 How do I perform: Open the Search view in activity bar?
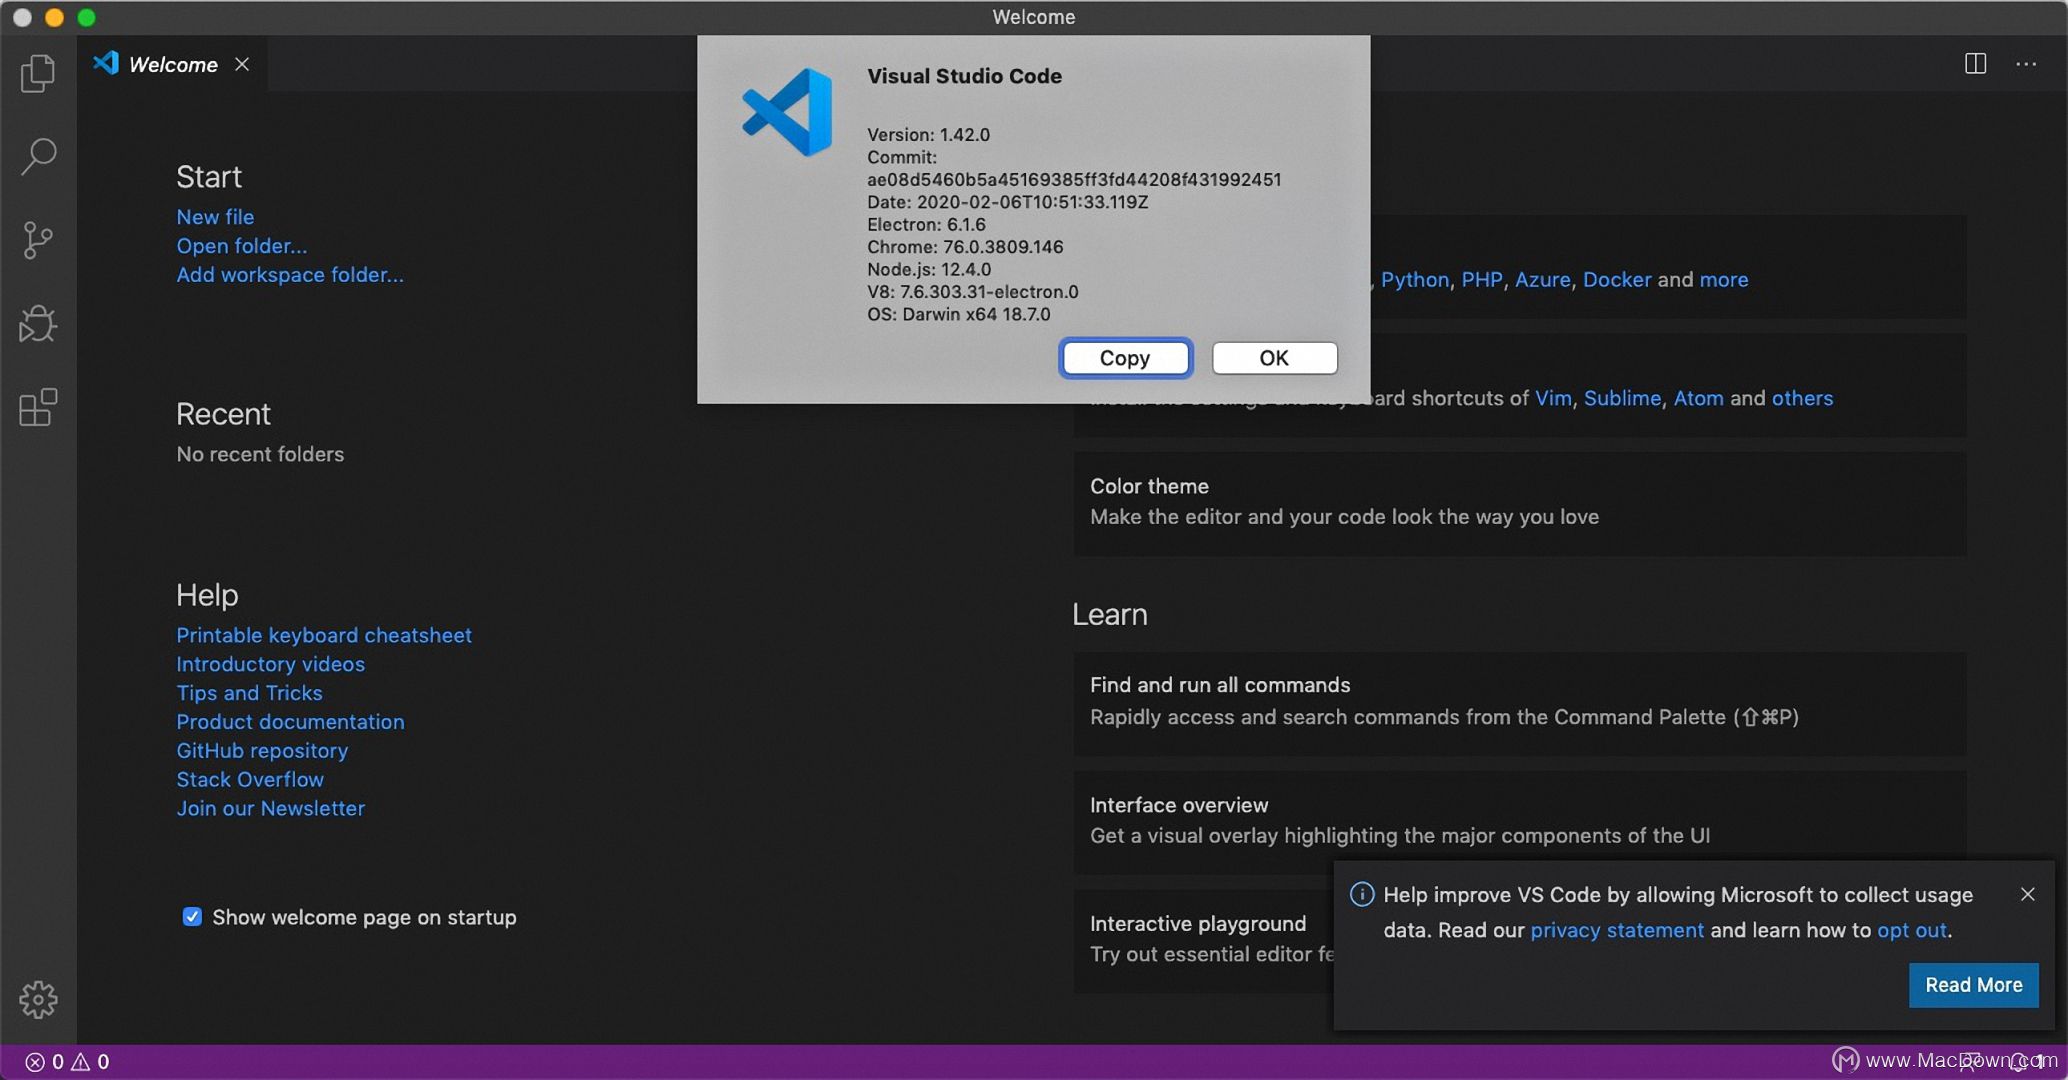click(38, 156)
